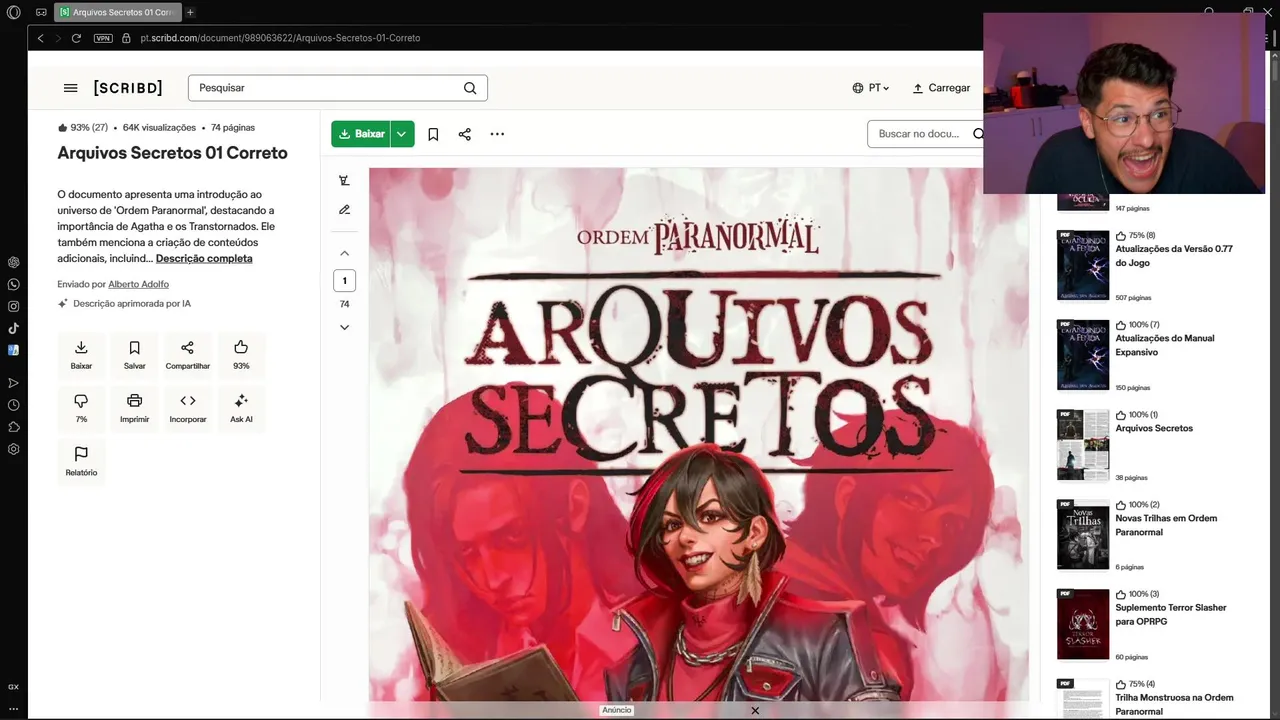Viewport: 1280px width, 720px height.
Task: Go to previous page with up chevron
Action: pyautogui.click(x=344, y=253)
